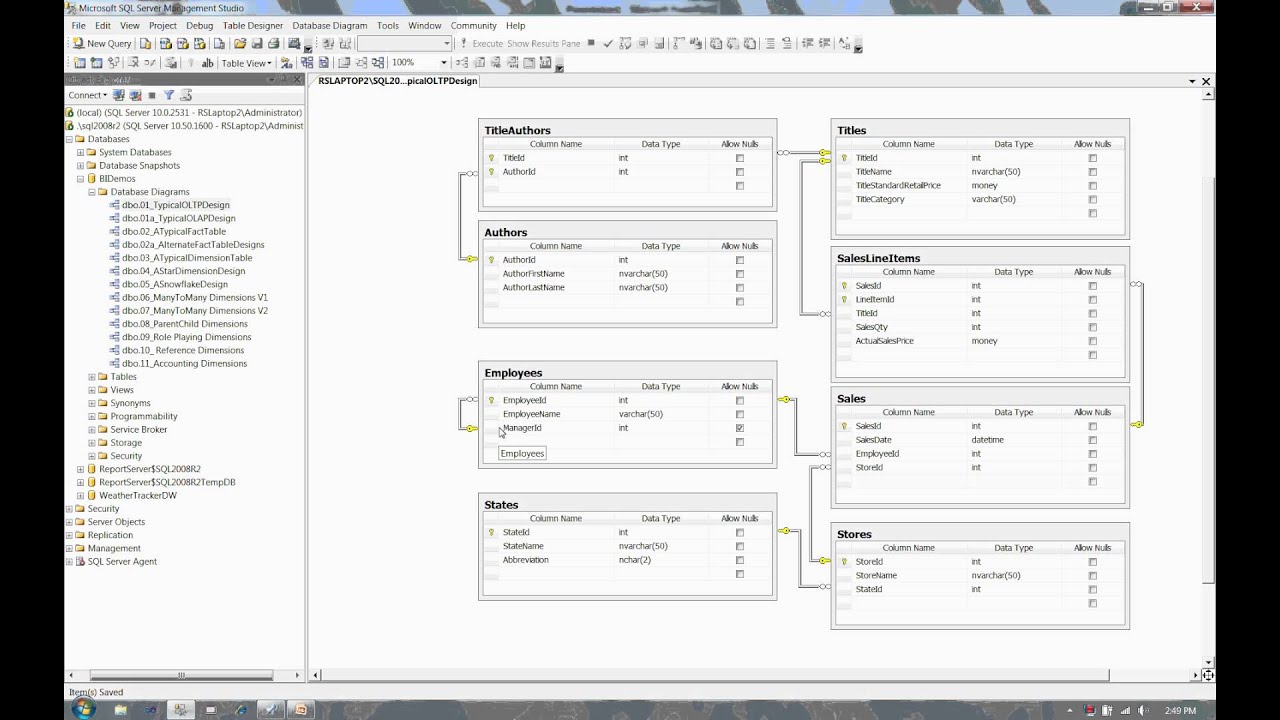The width and height of the screenshot is (1280, 720).
Task: Expand the System Databases node
Action: click(x=81, y=152)
